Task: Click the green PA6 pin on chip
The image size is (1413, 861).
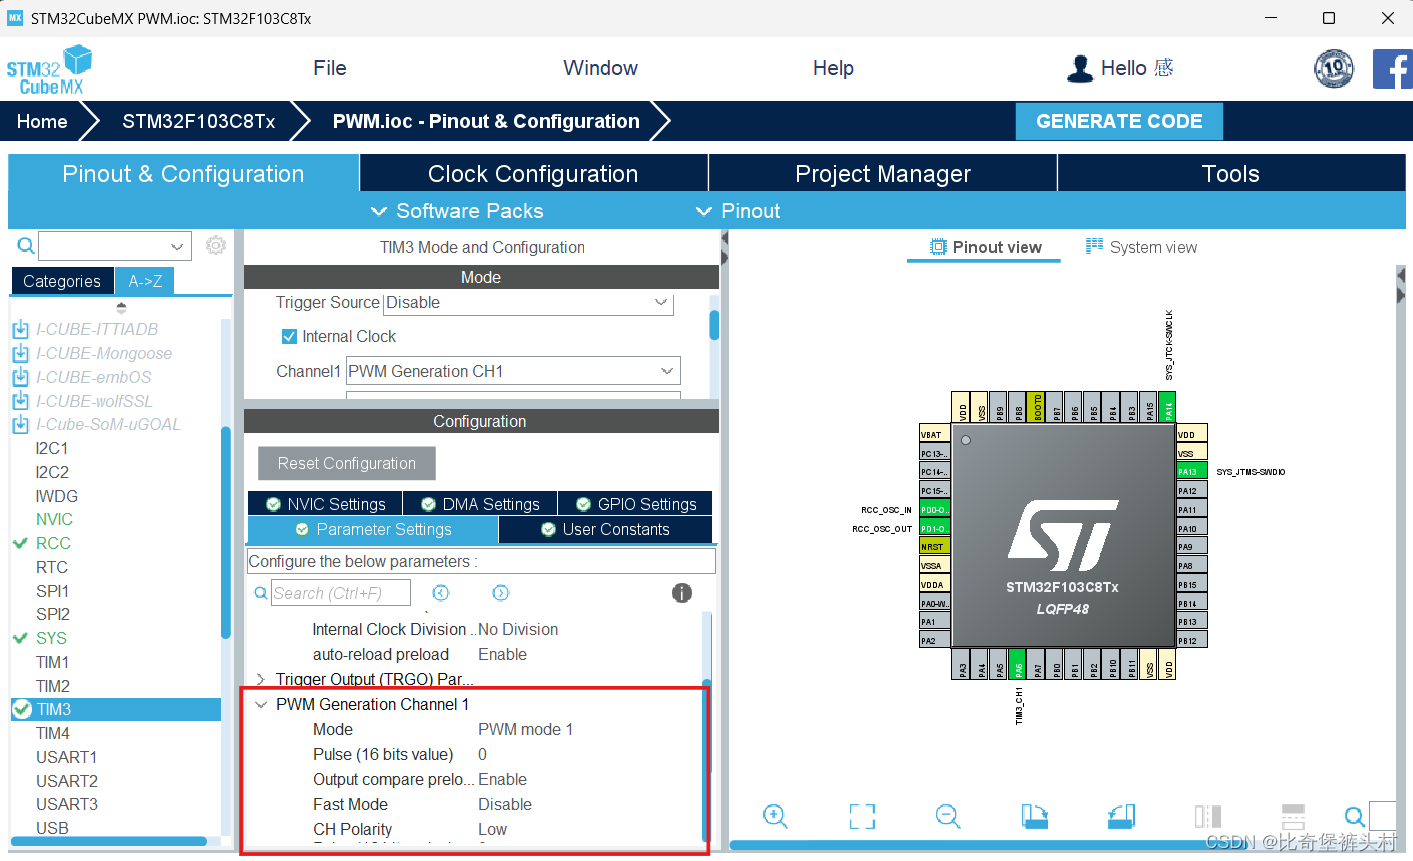Action: [1018, 664]
